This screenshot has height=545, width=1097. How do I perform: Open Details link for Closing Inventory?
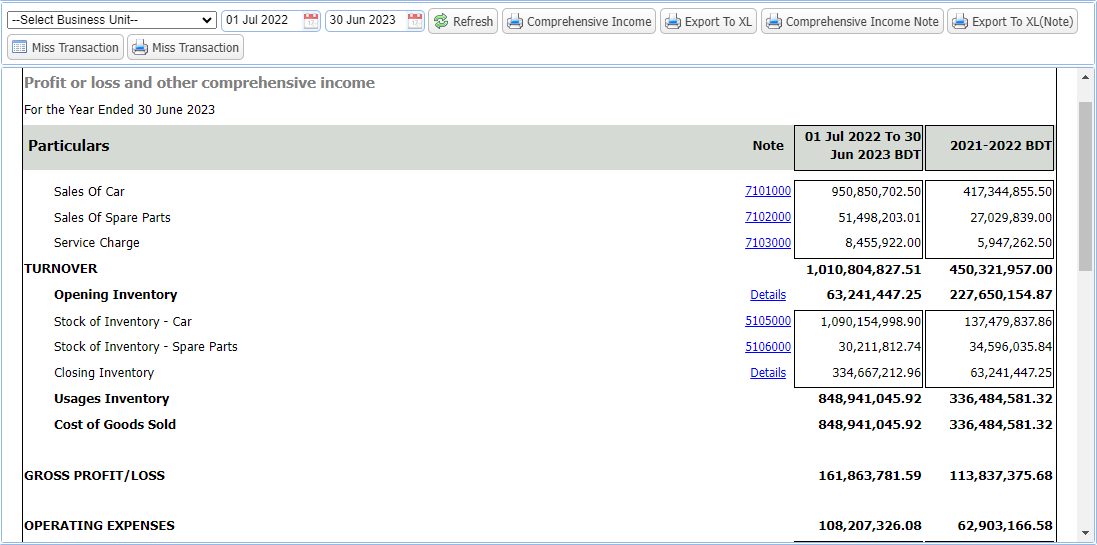(767, 373)
